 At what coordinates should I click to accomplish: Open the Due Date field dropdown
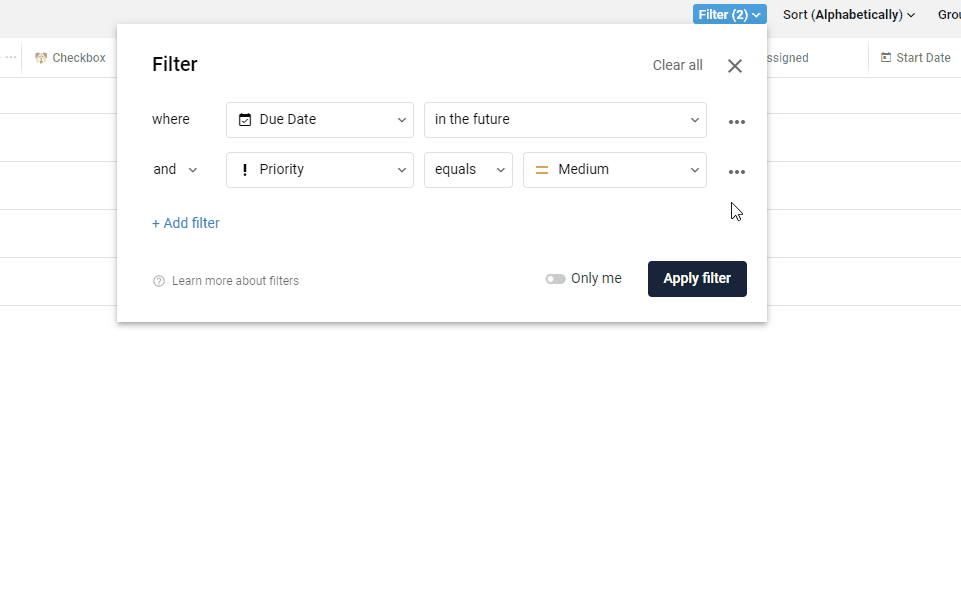tap(320, 120)
